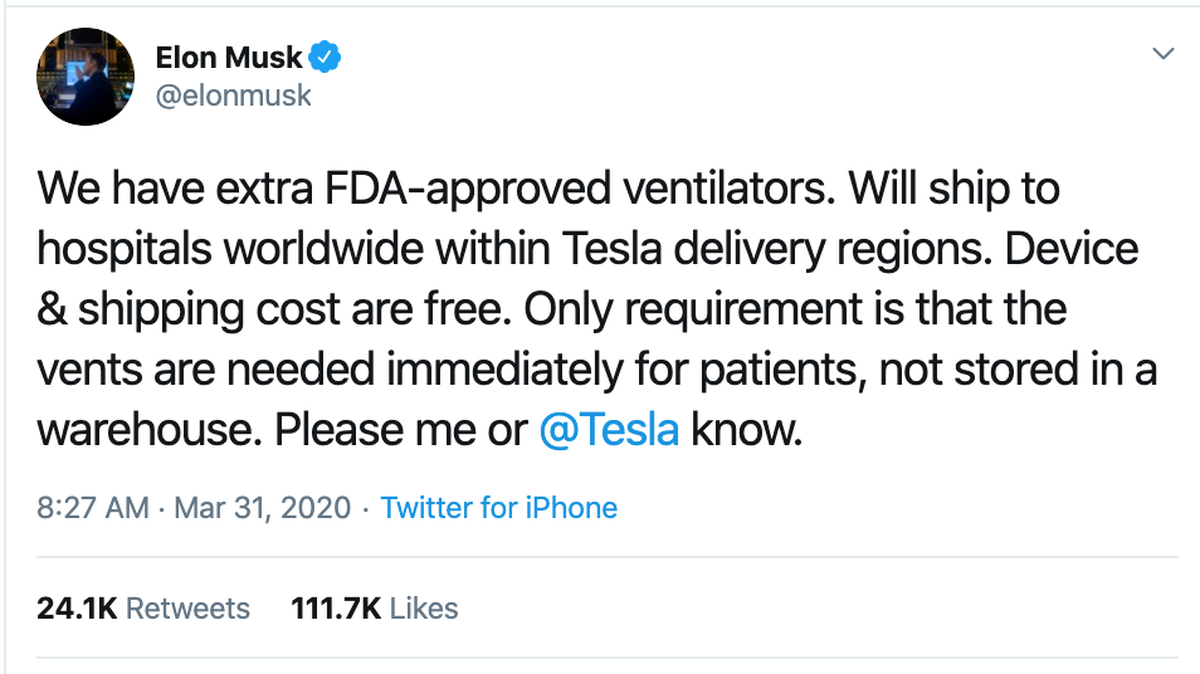Open the Elon Musk display name
Image resolution: width=1200 pixels, height=674 pixels.
coord(228,58)
